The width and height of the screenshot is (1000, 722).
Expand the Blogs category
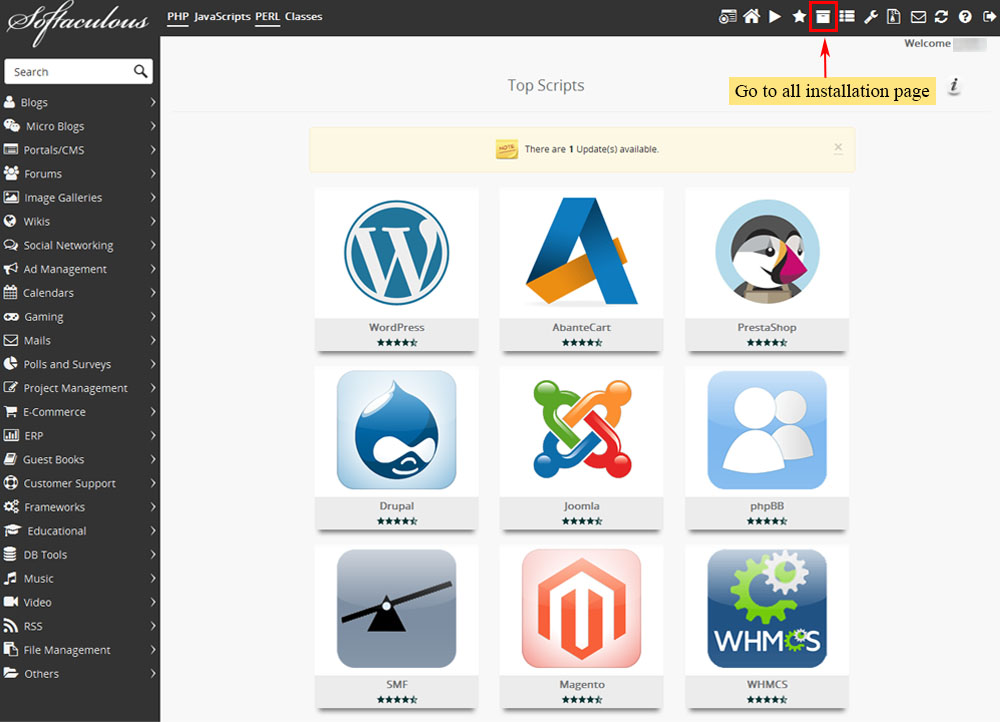[78, 102]
